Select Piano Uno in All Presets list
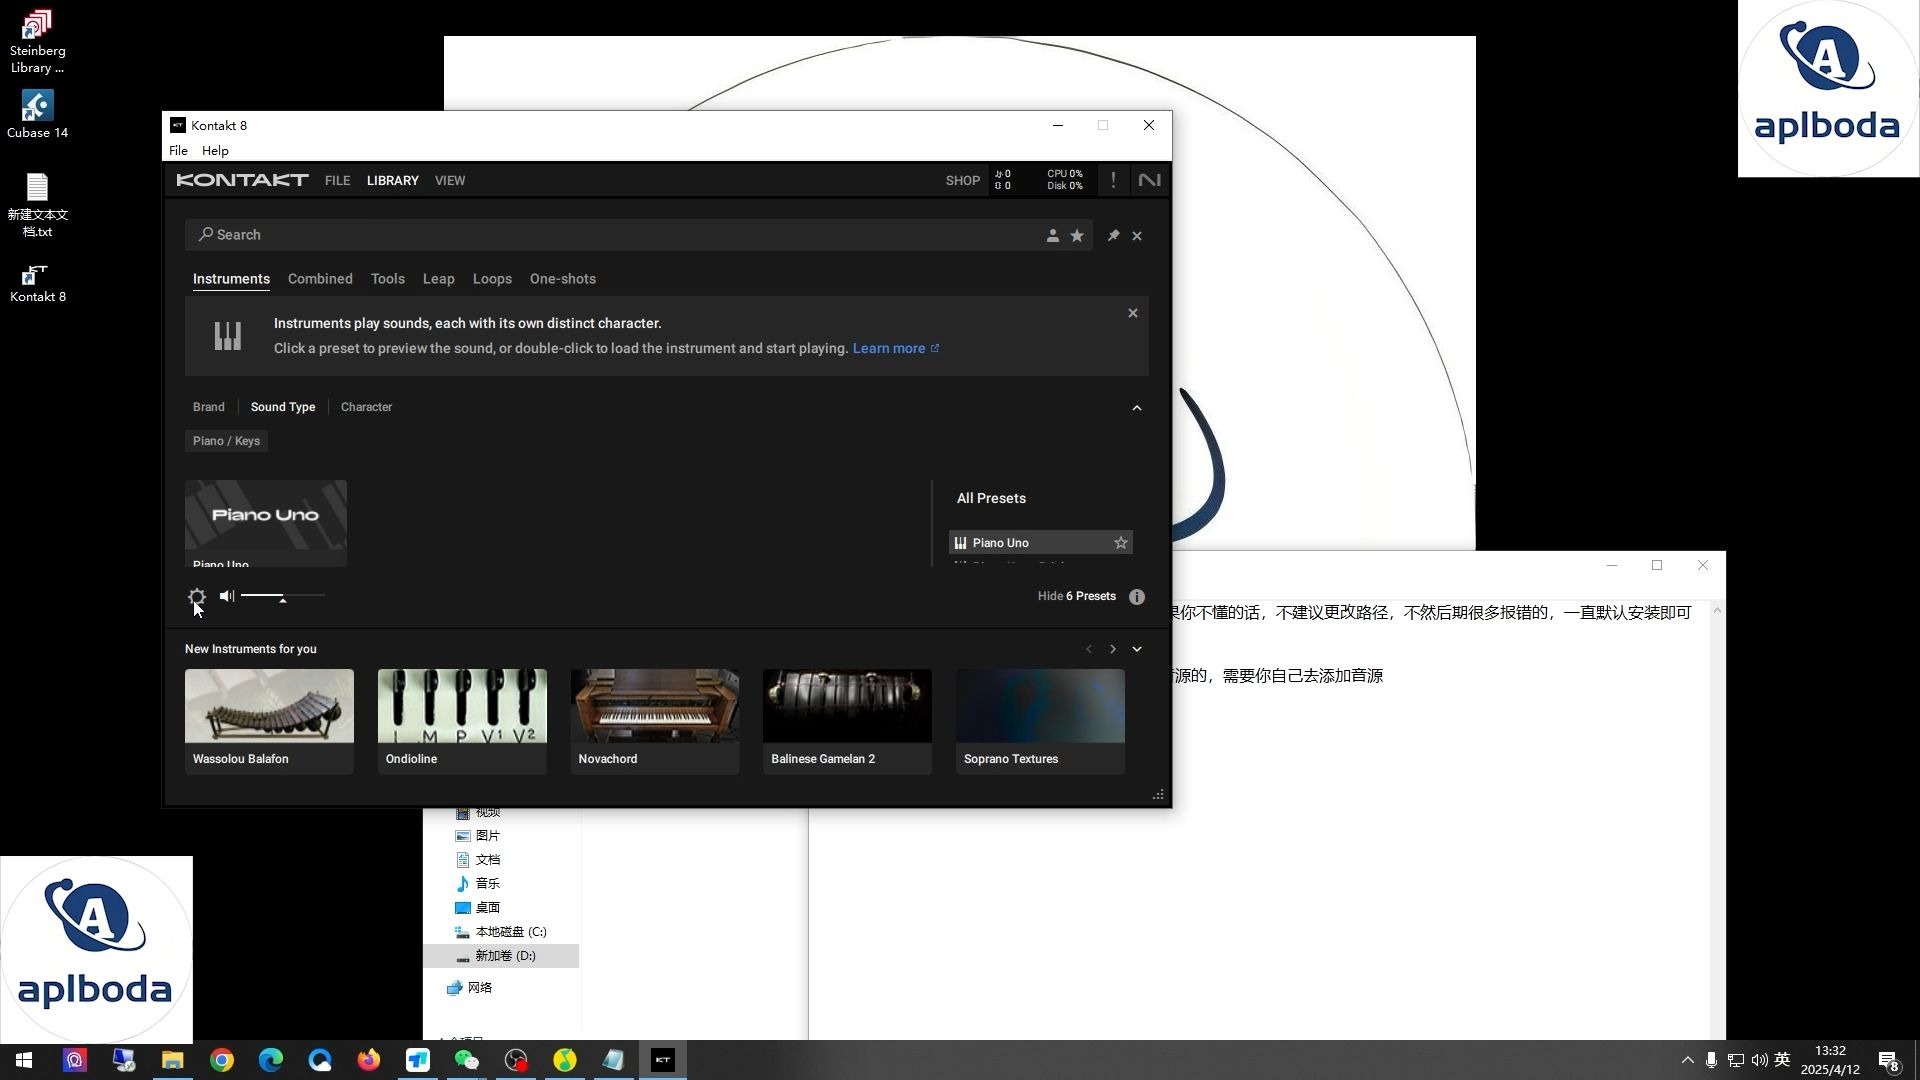1920x1080 pixels. [x=1040, y=543]
